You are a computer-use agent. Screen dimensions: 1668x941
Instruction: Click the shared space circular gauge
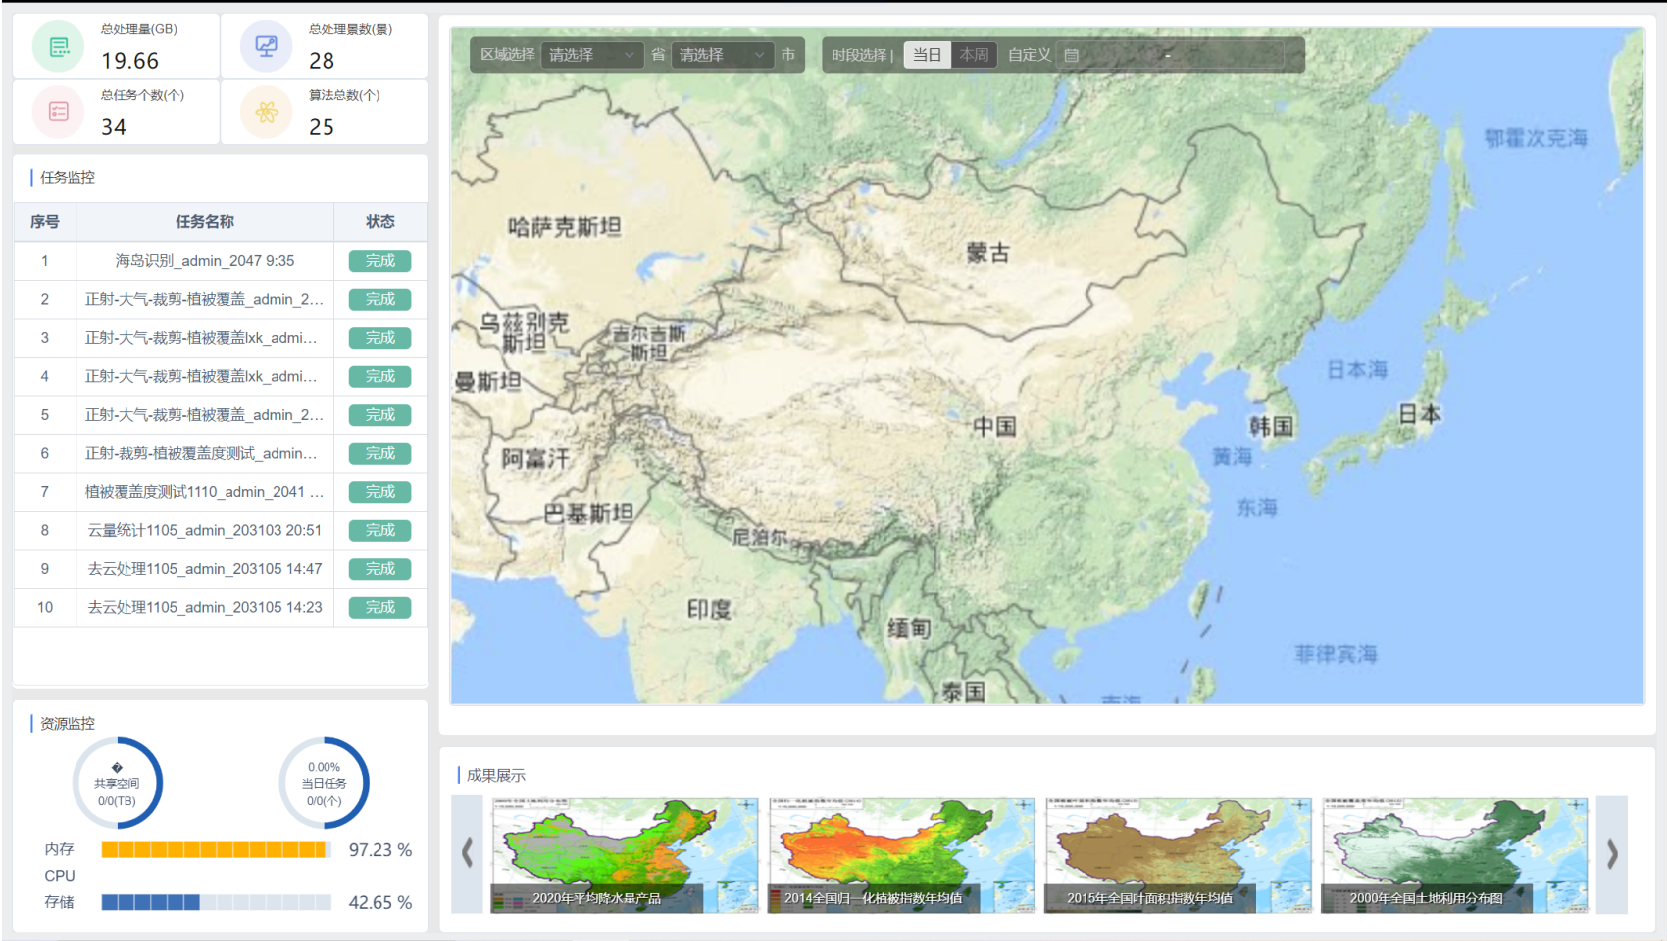tap(118, 783)
